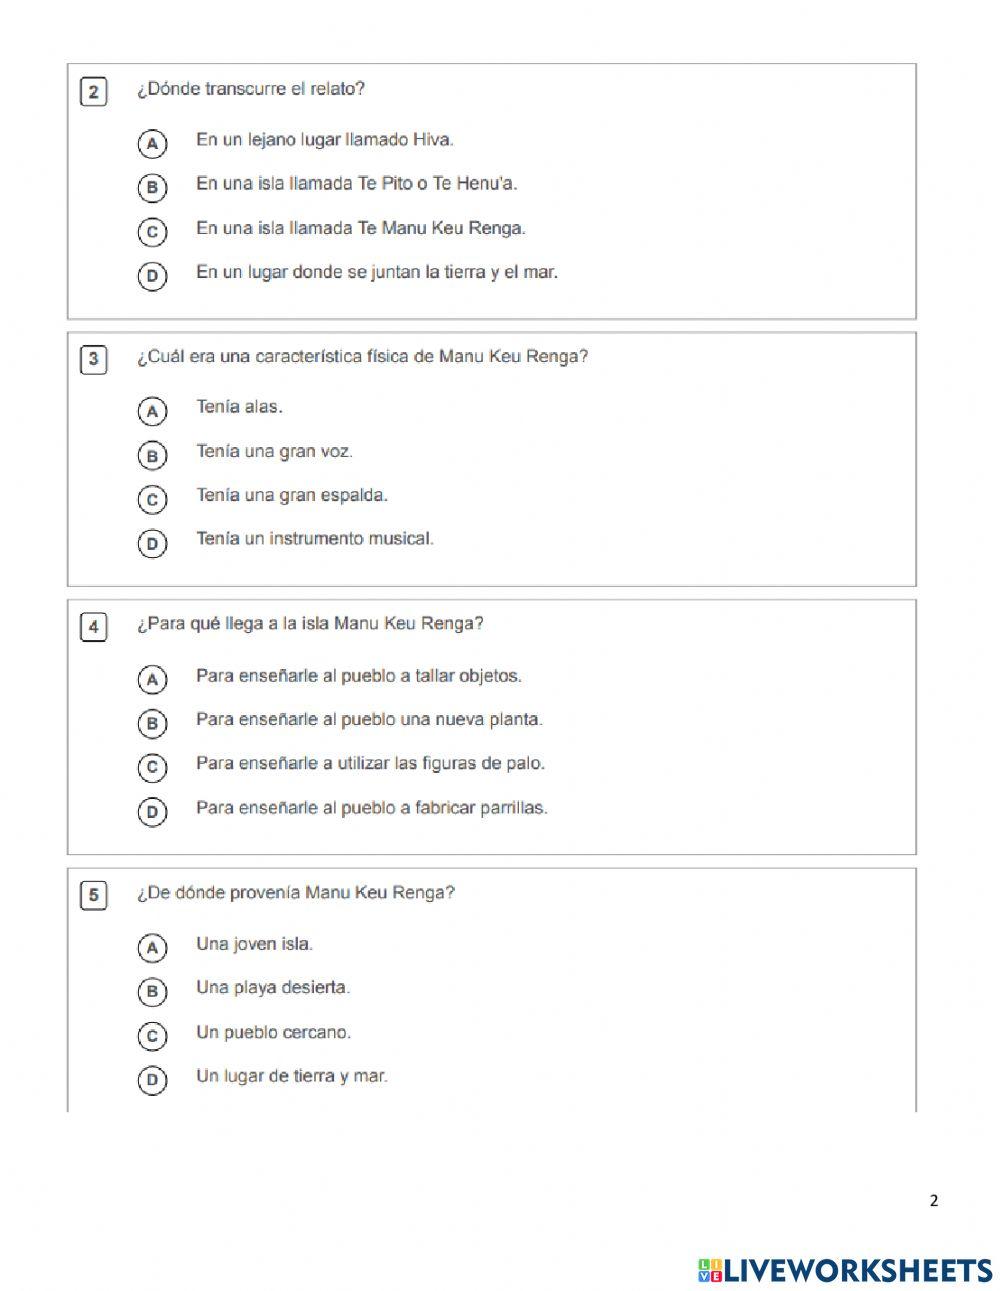The height and width of the screenshot is (1291, 1000).
Task: Click the Liveworksheets logo
Action: 844,1270
